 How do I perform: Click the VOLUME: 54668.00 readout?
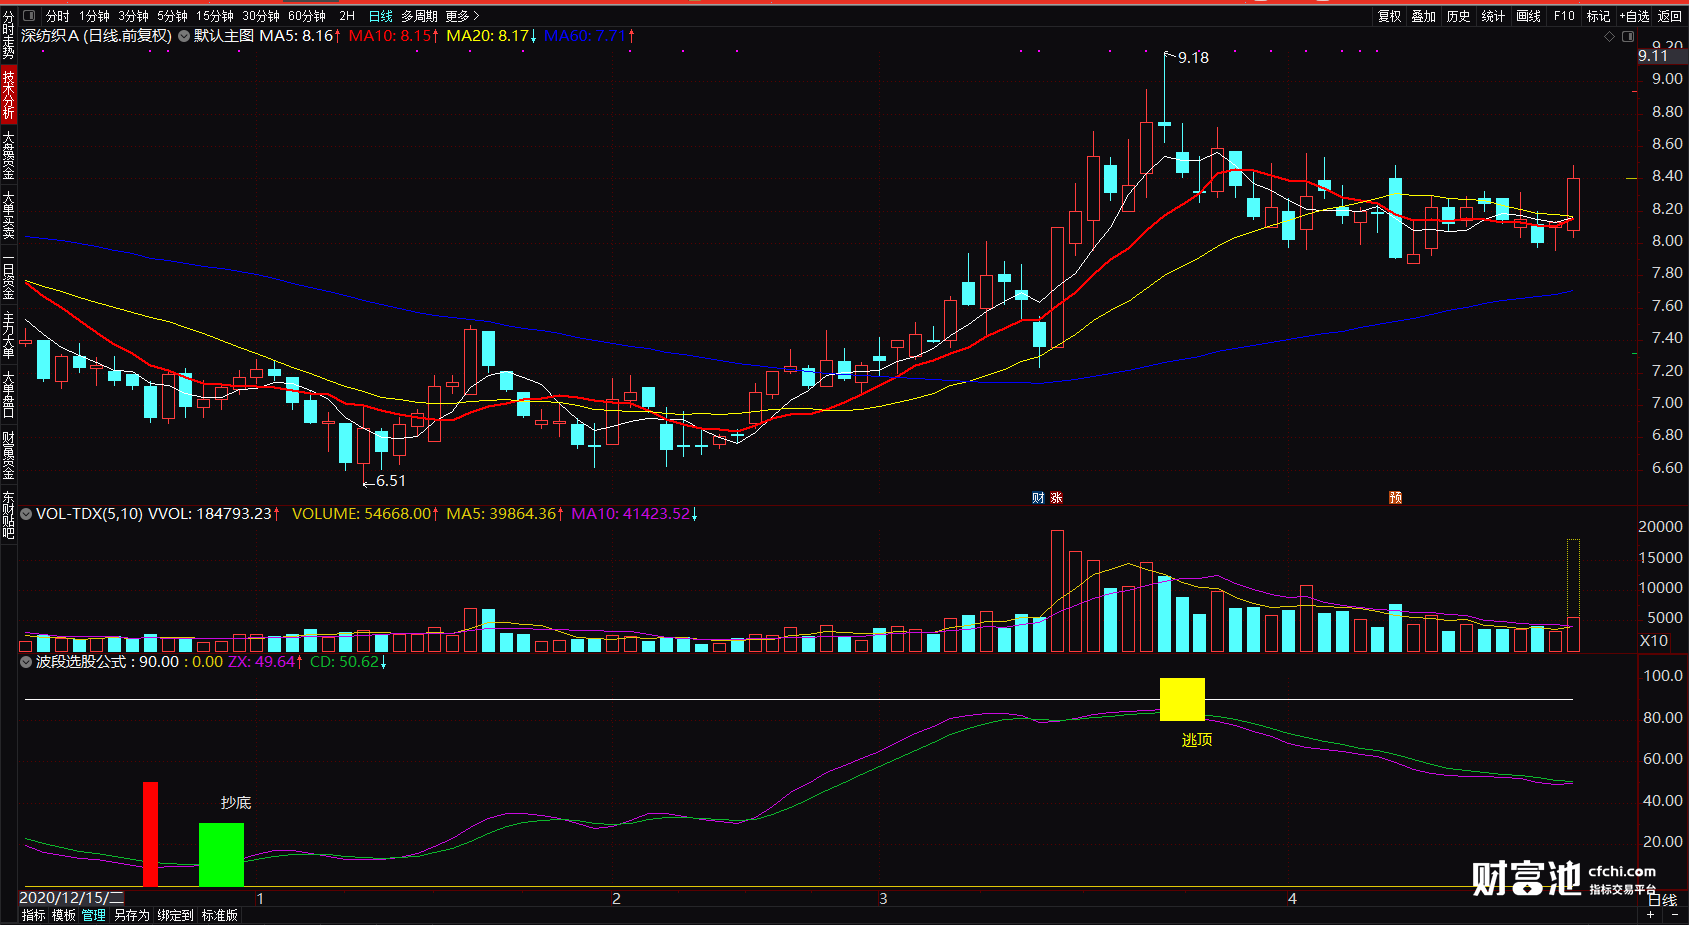365,514
